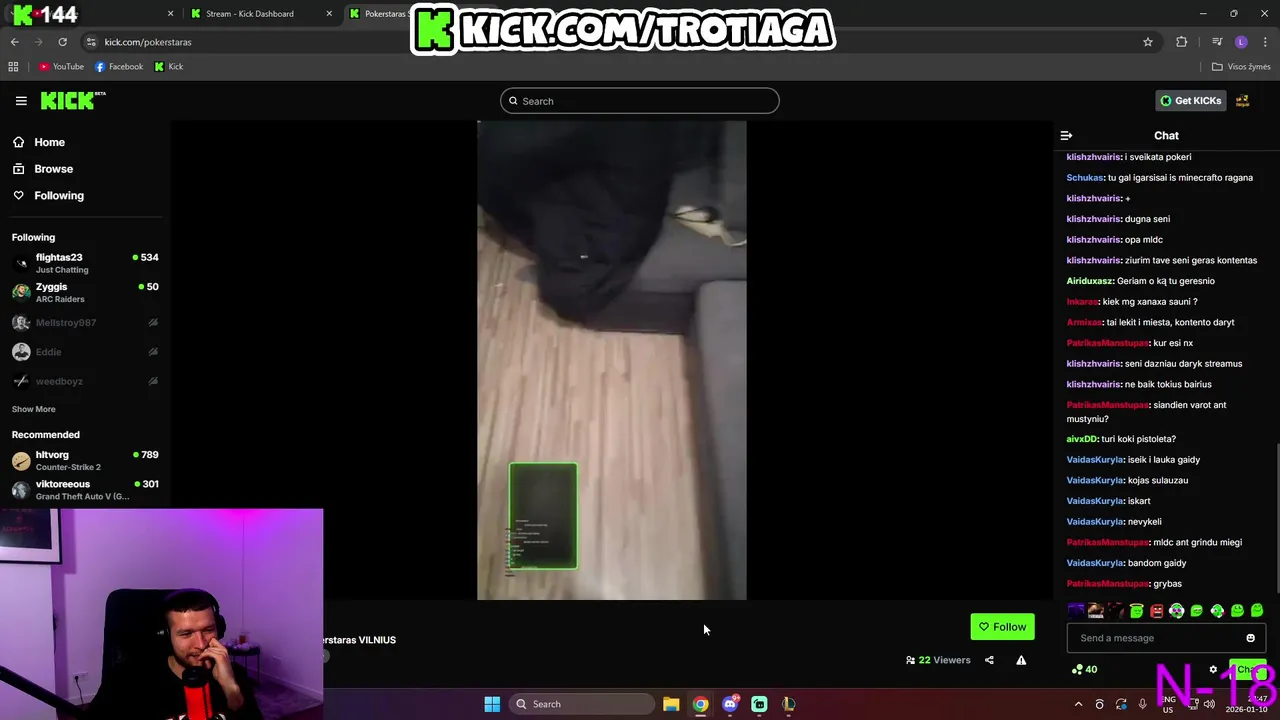Open the emoji picker in chat input
The height and width of the screenshot is (720, 1280).
click(1250, 638)
